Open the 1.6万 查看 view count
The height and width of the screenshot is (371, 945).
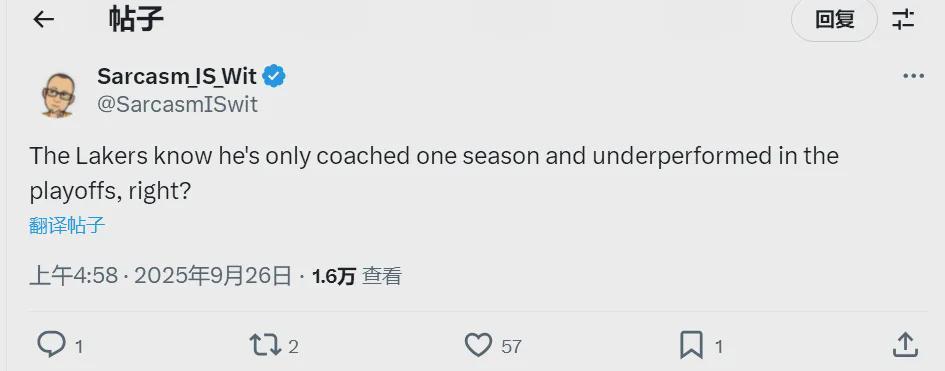(357, 276)
